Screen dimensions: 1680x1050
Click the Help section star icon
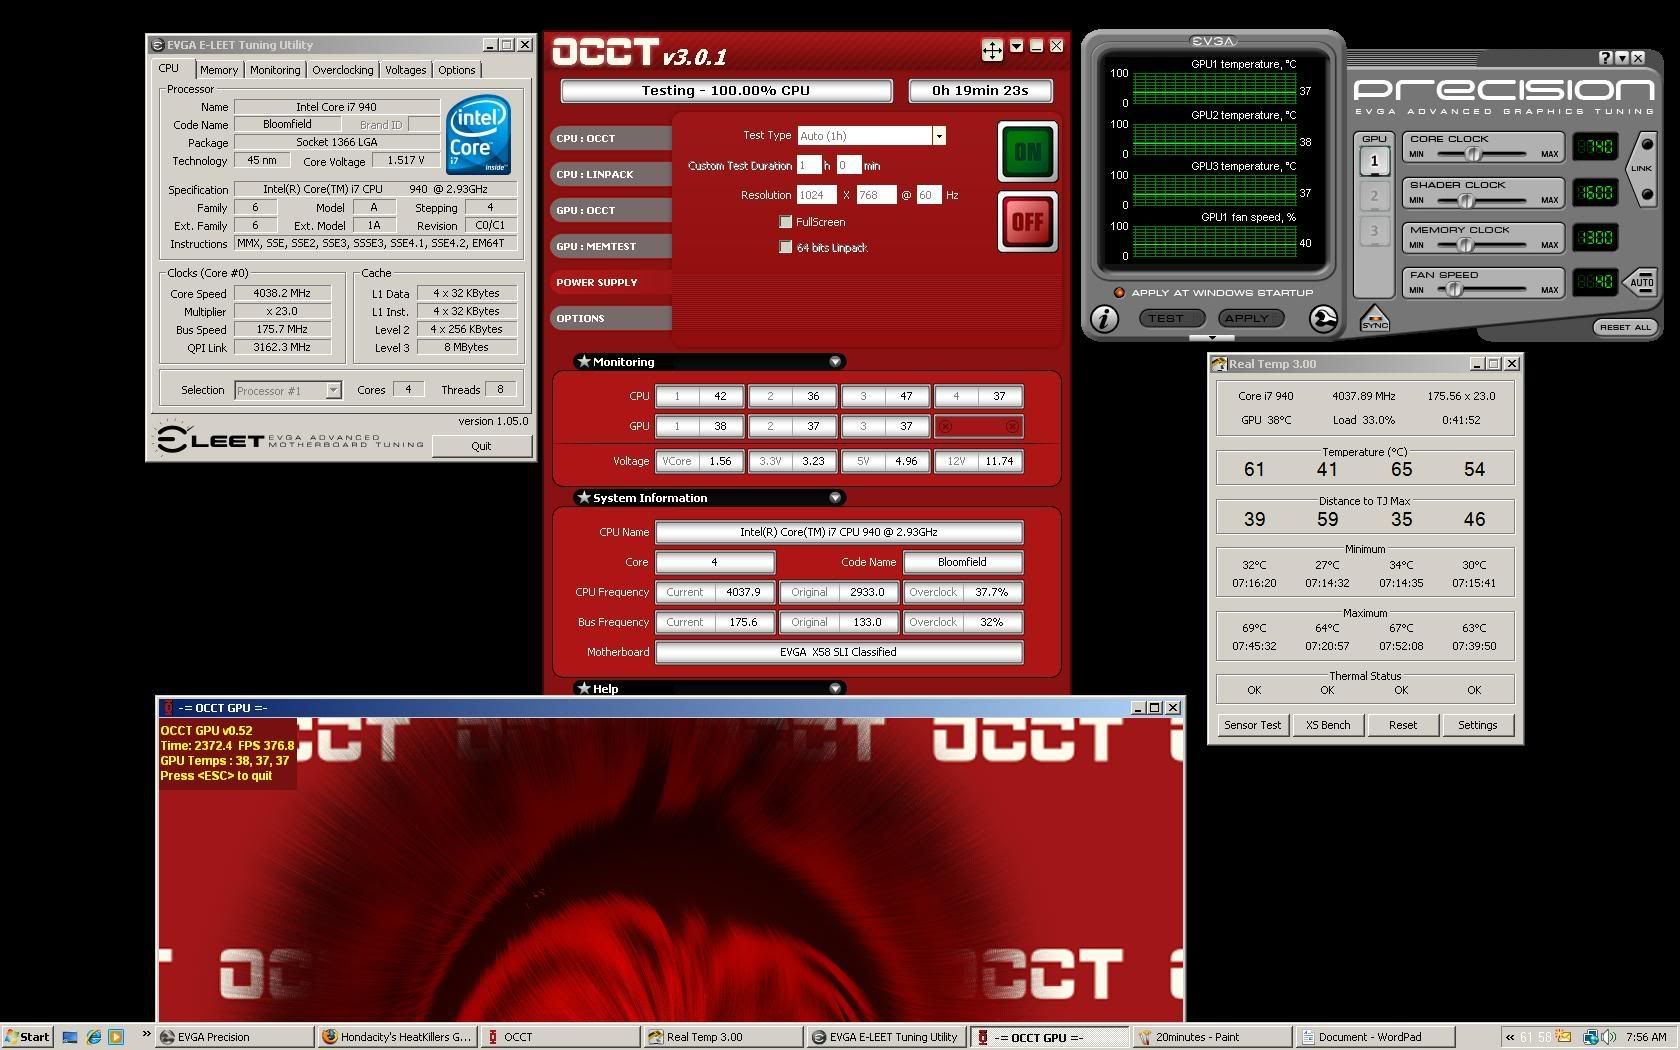click(584, 688)
